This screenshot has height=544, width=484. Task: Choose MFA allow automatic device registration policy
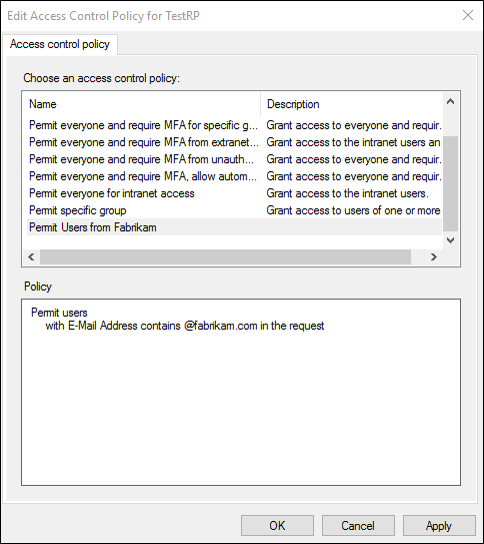click(x=234, y=176)
